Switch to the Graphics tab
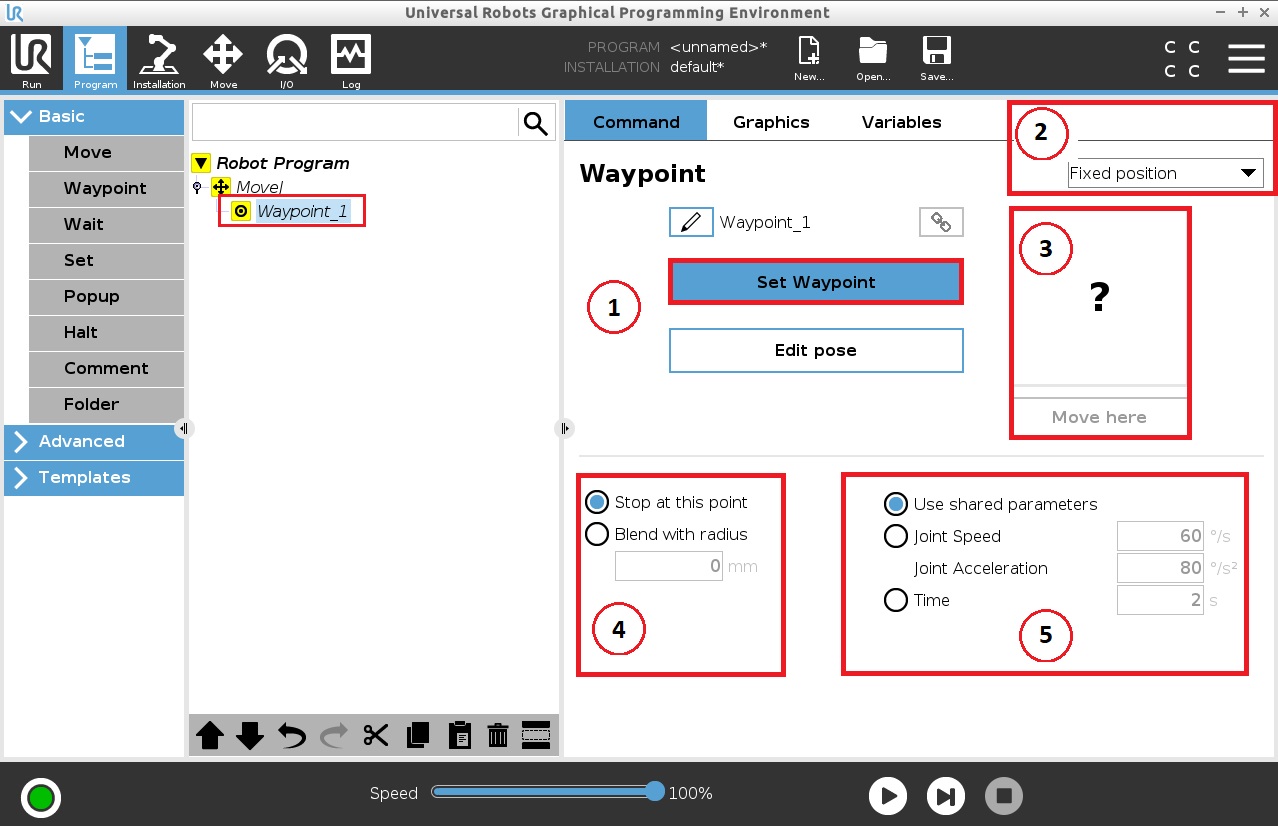Viewport: 1278px width, 826px height. pos(771,121)
